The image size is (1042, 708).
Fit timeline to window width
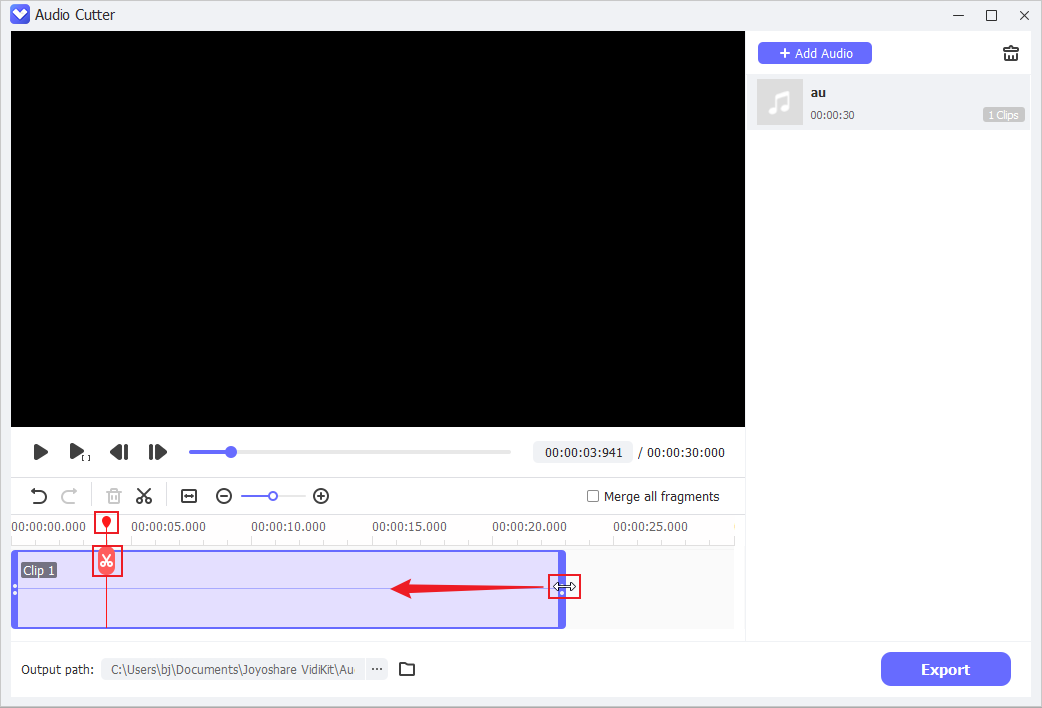tap(189, 496)
